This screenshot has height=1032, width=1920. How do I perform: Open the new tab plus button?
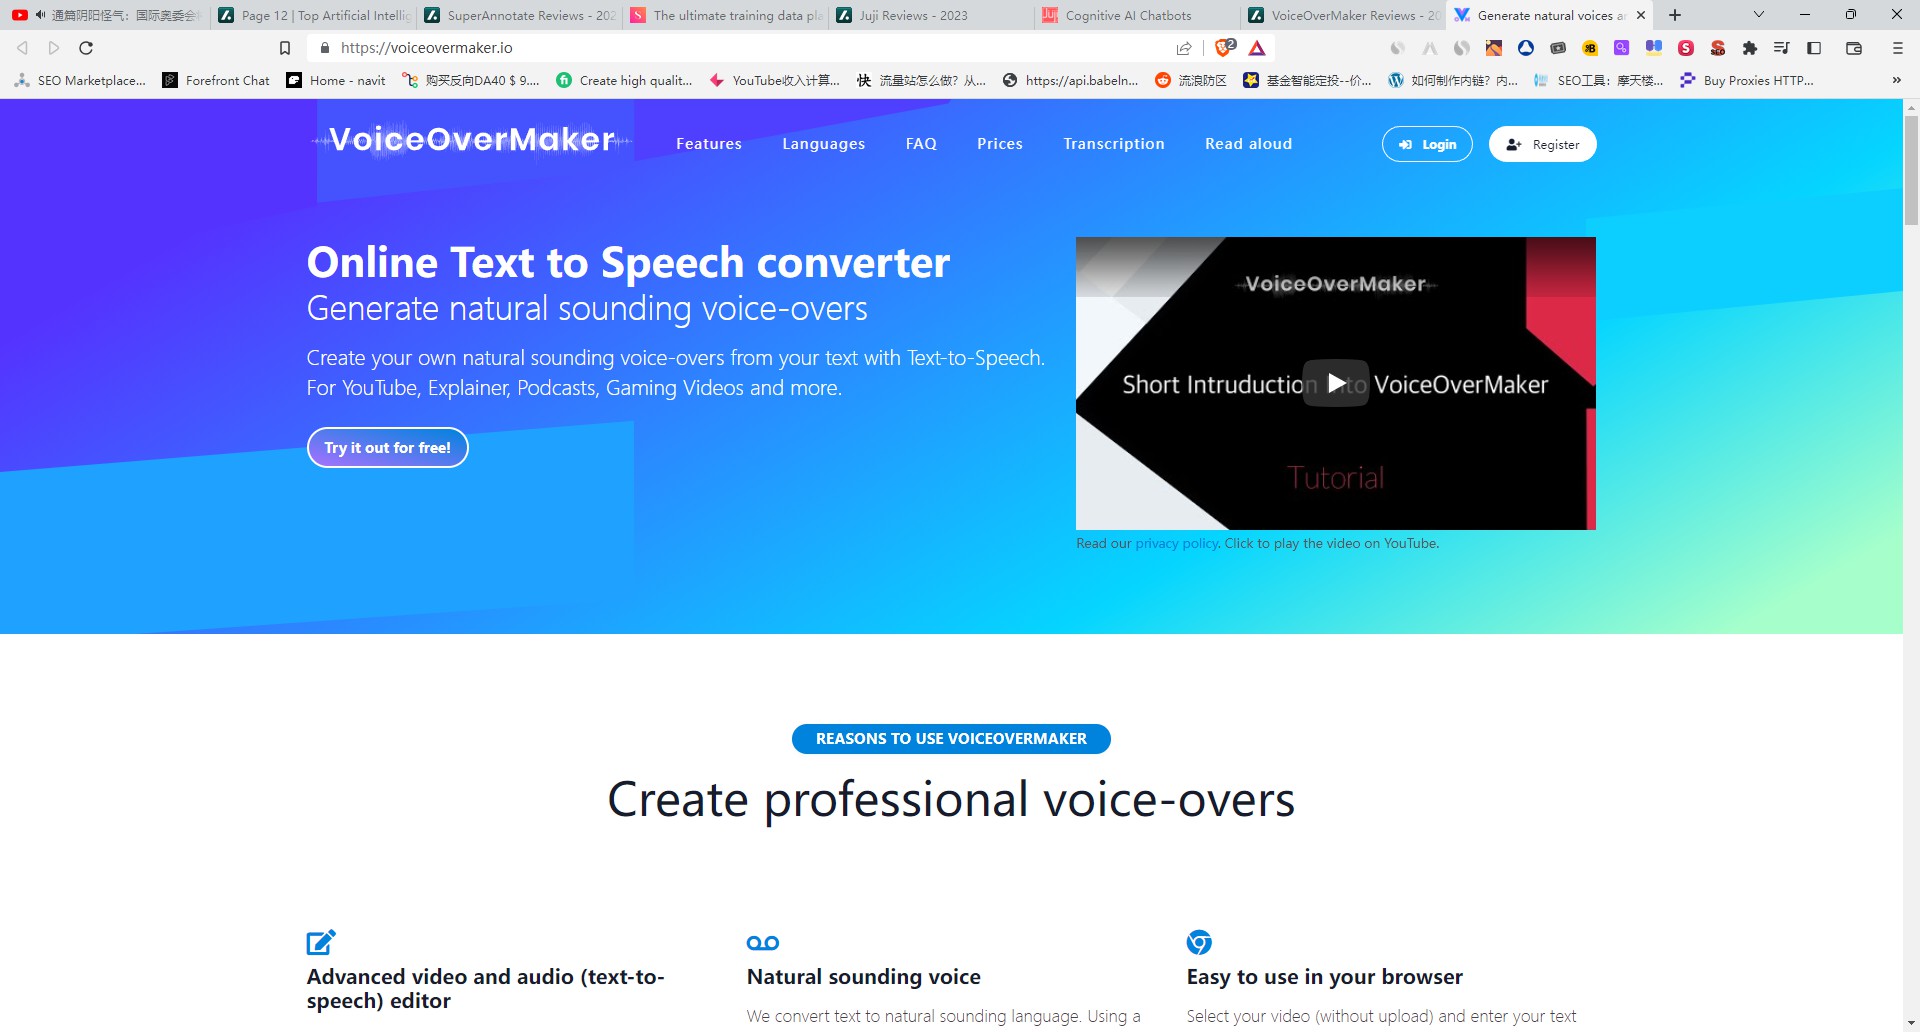[x=1675, y=15]
